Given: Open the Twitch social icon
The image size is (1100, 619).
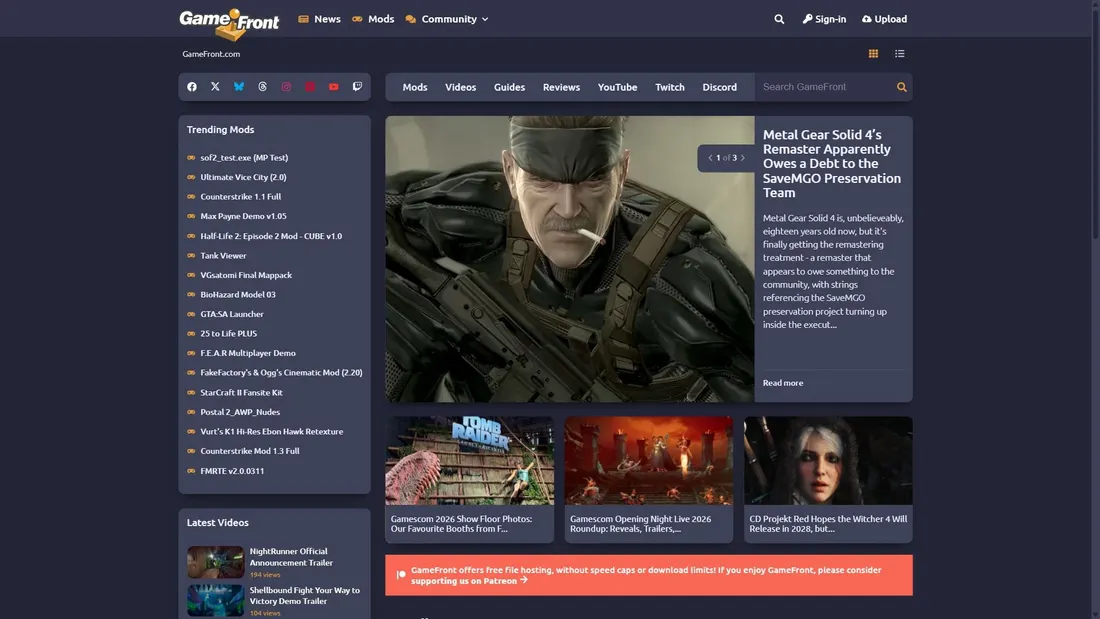Looking at the screenshot, I should (357, 87).
